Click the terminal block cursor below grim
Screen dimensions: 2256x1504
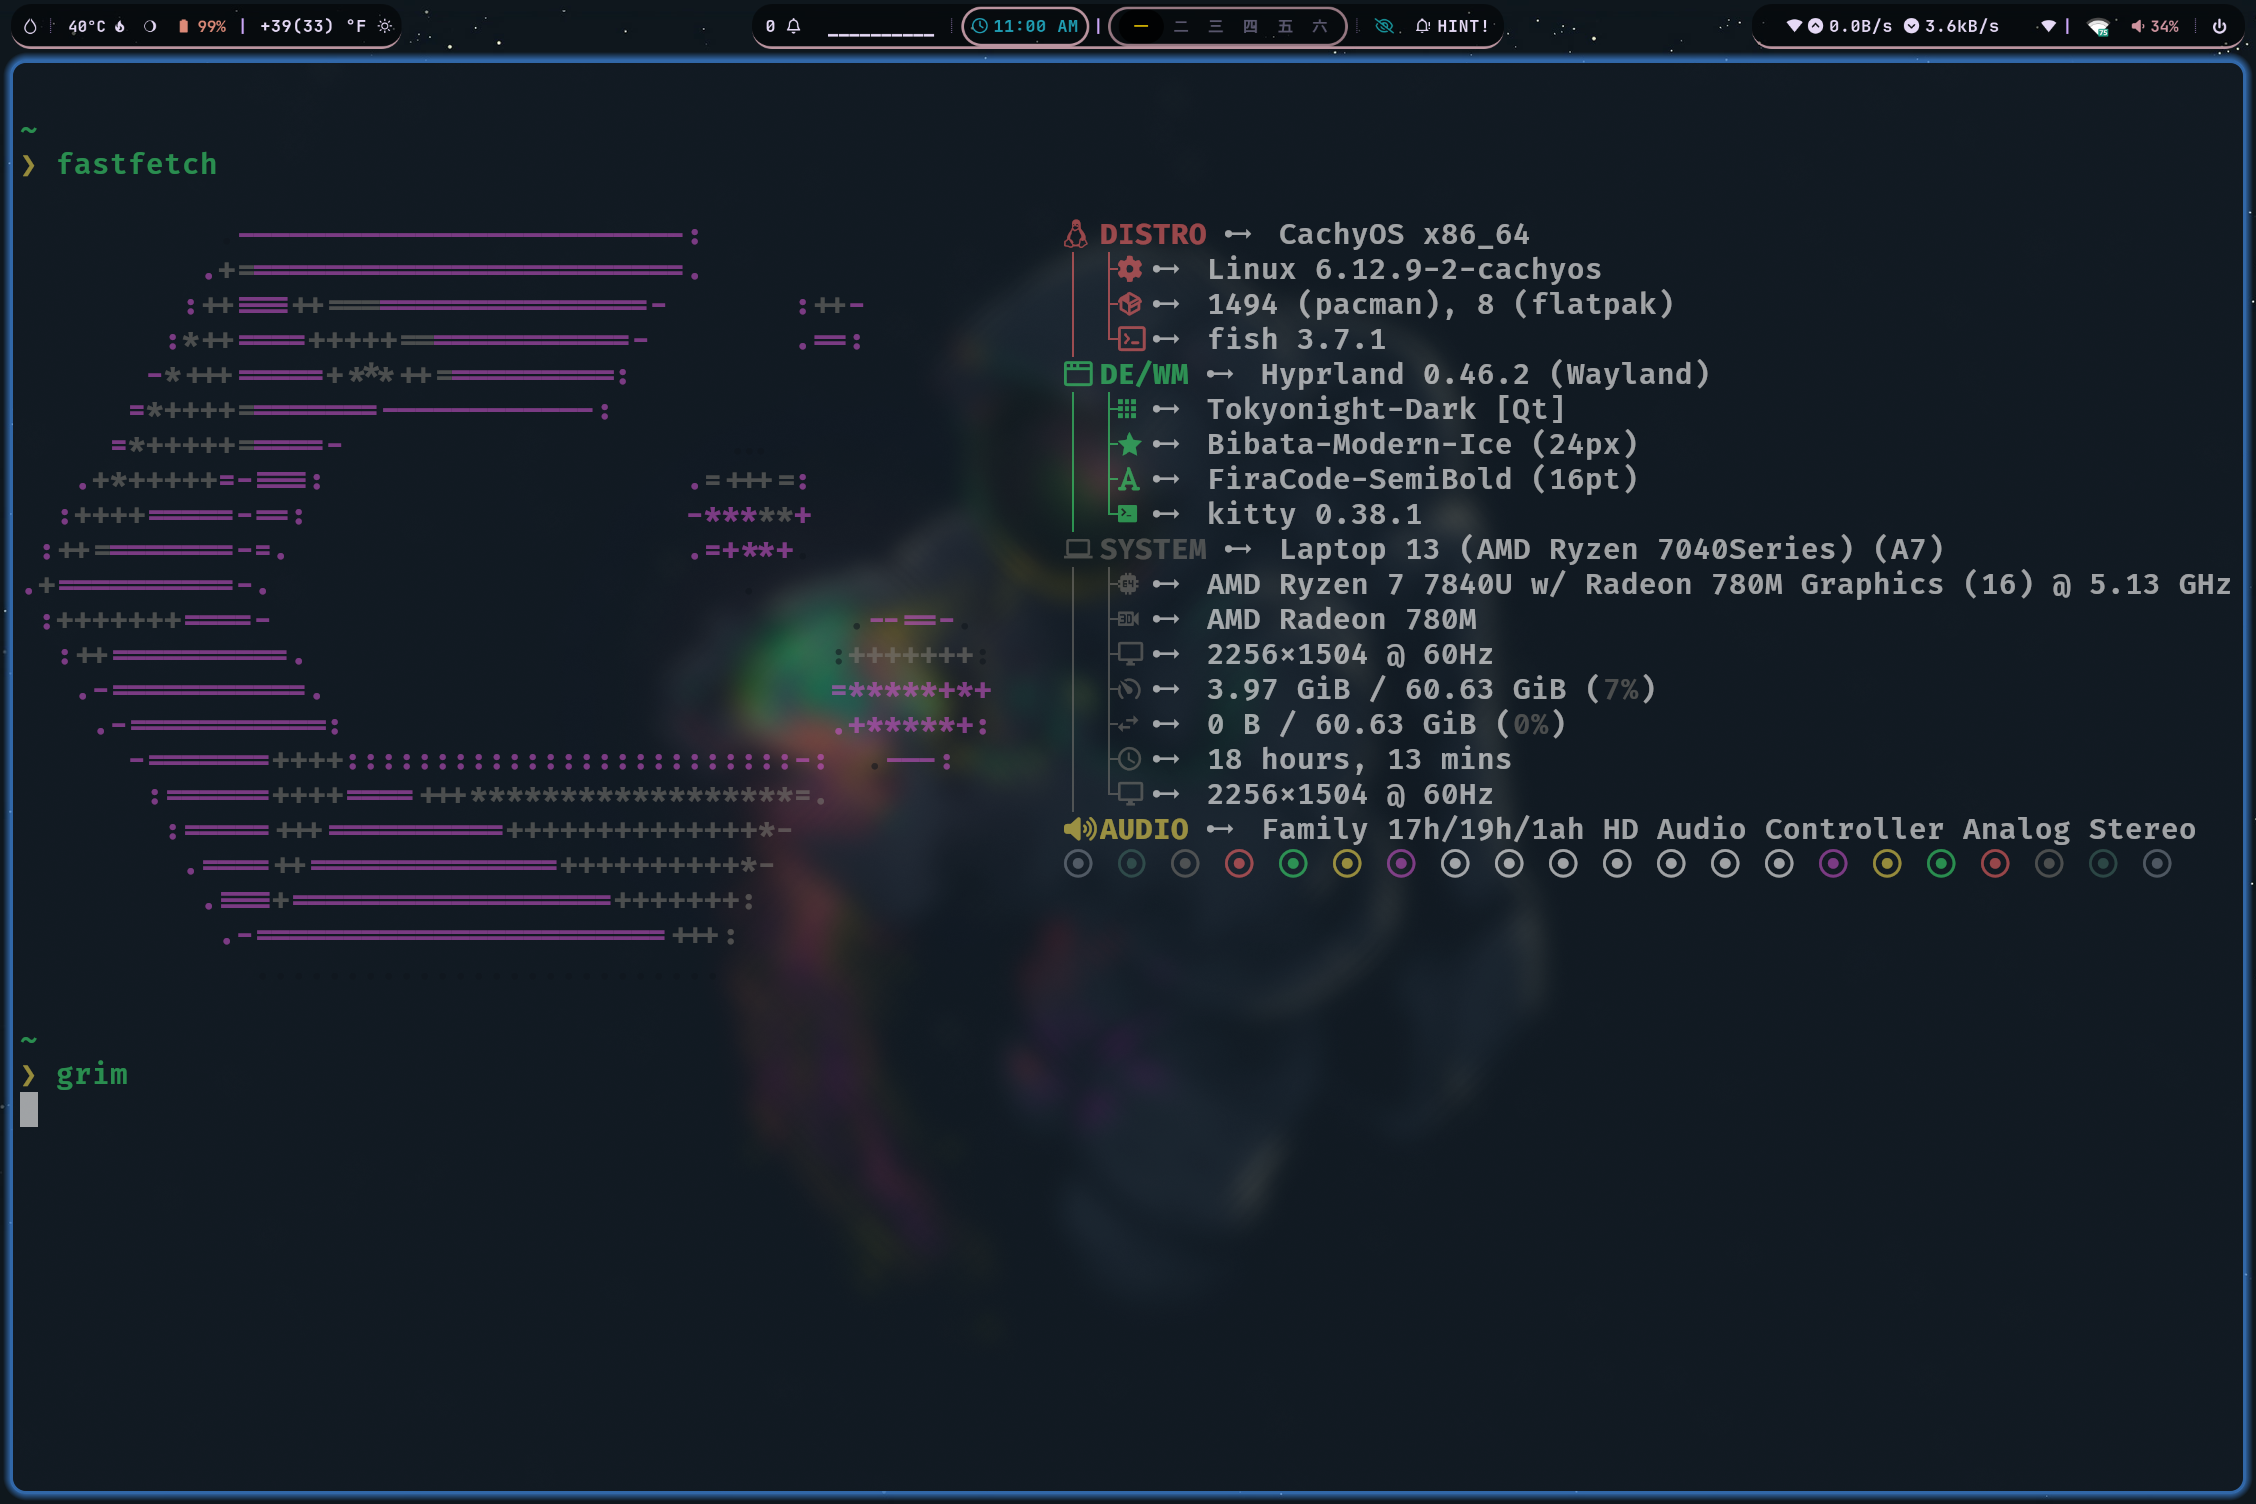[x=29, y=1109]
